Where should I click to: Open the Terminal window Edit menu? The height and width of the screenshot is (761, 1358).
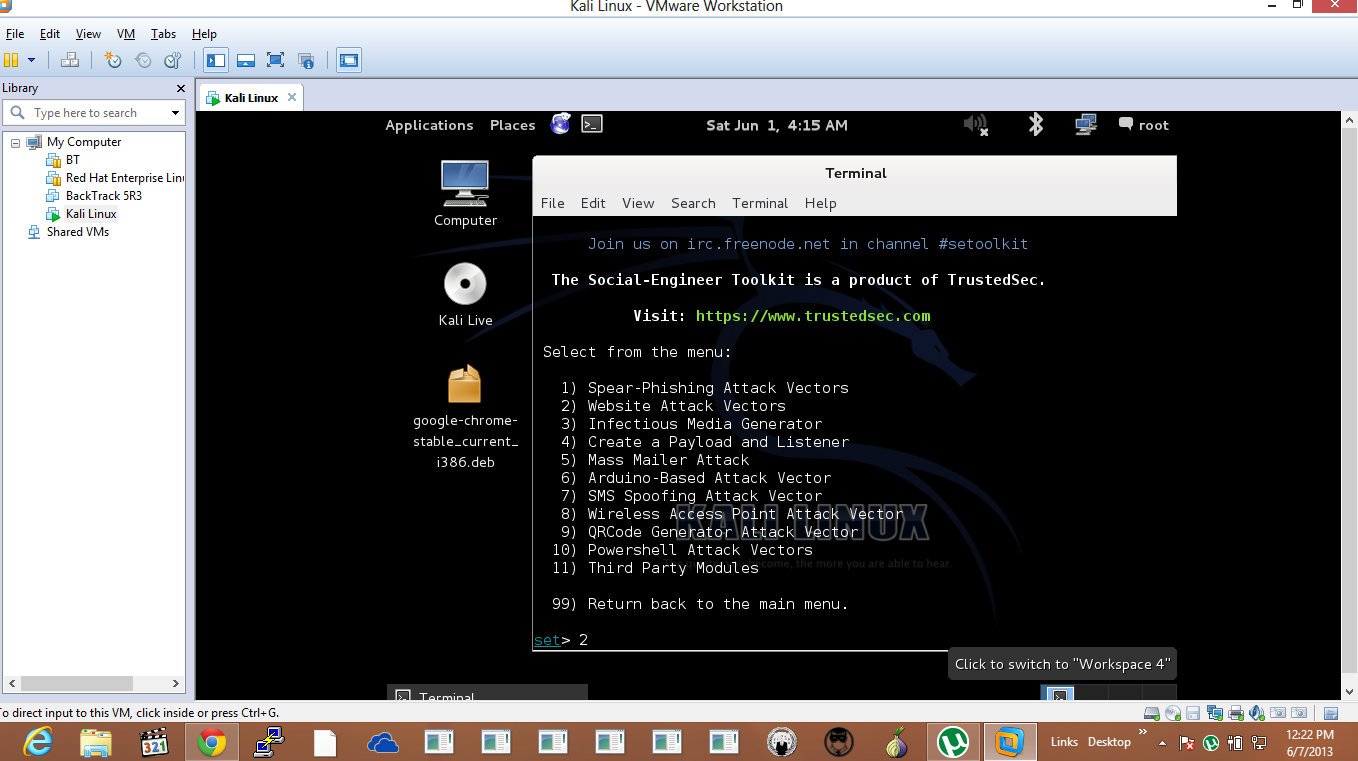coord(593,203)
